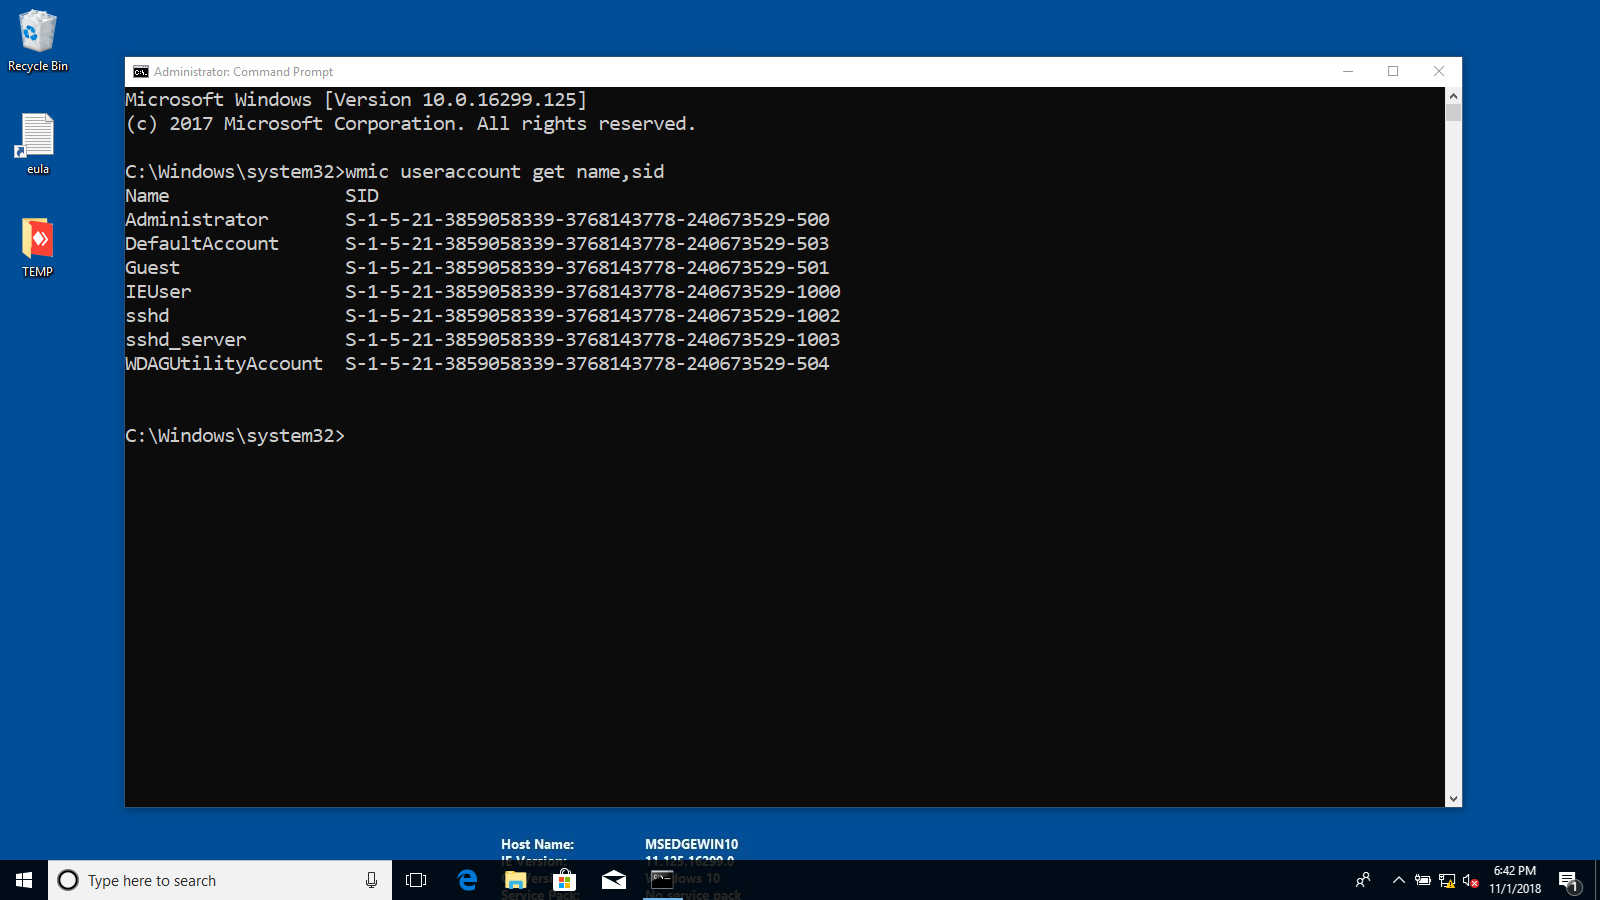This screenshot has width=1600, height=900.
Task: Maximize the Command Prompt window
Action: [x=1393, y=72]
